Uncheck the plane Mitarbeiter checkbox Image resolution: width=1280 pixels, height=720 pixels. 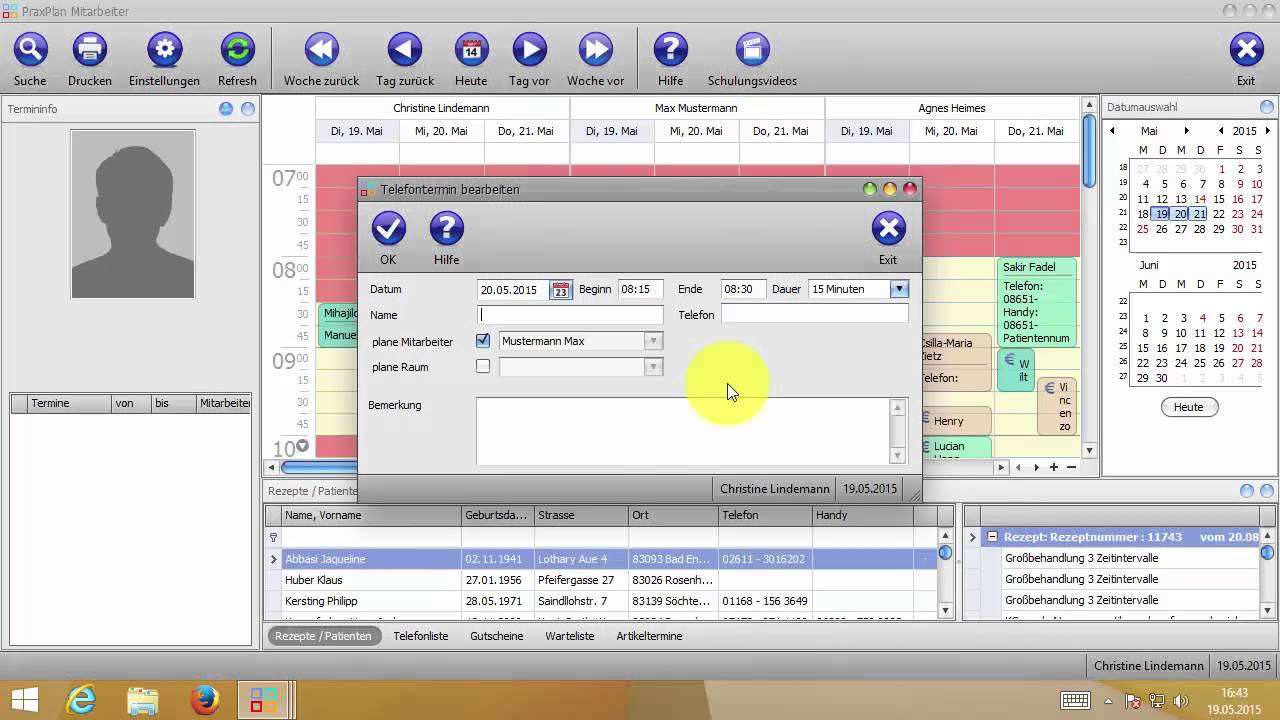pos(483,341)
